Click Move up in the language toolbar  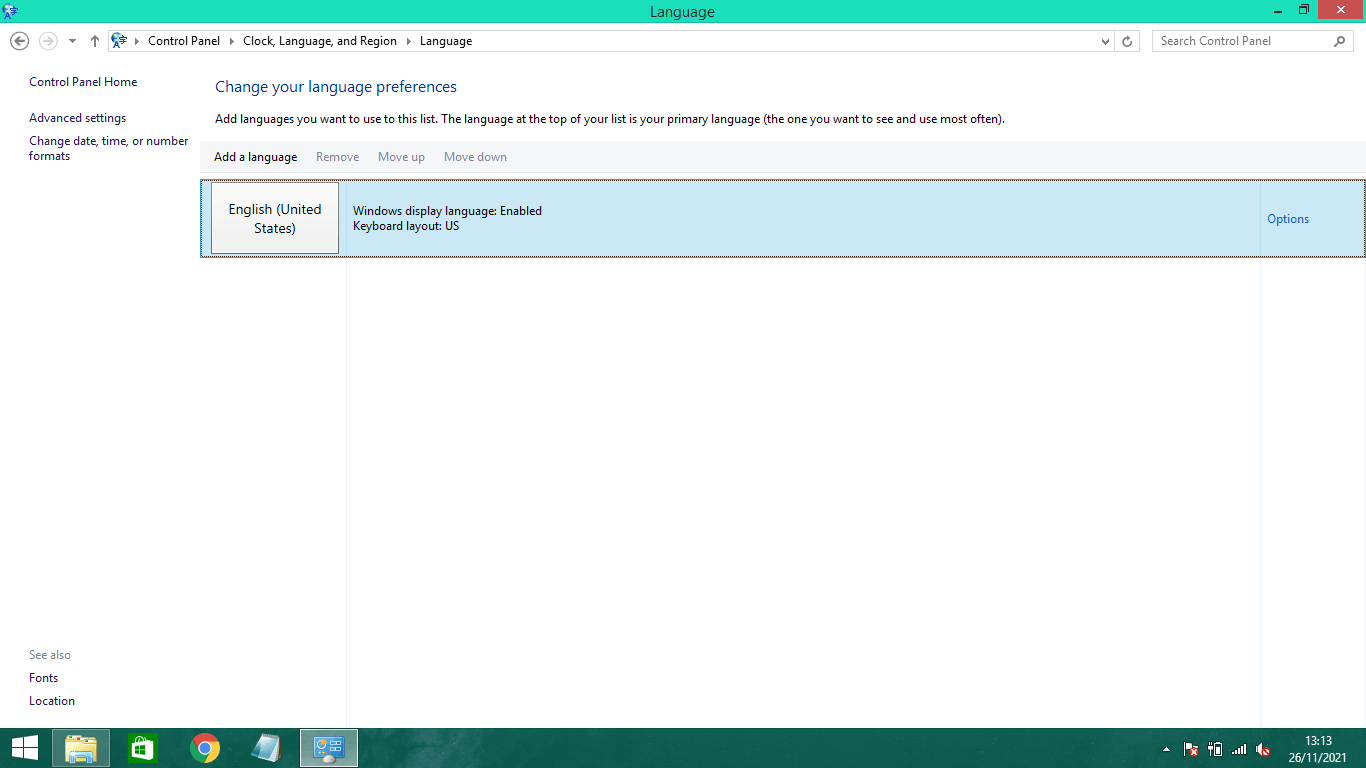coord(401,157)
